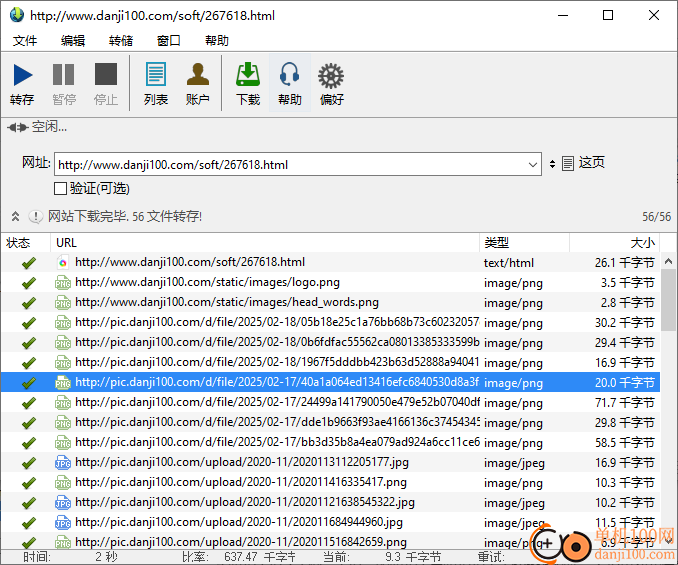Select the 20201151684265​9.png row
Image resolution: width=678 pixels, height=565 pixels.
[x=330, y=542]
